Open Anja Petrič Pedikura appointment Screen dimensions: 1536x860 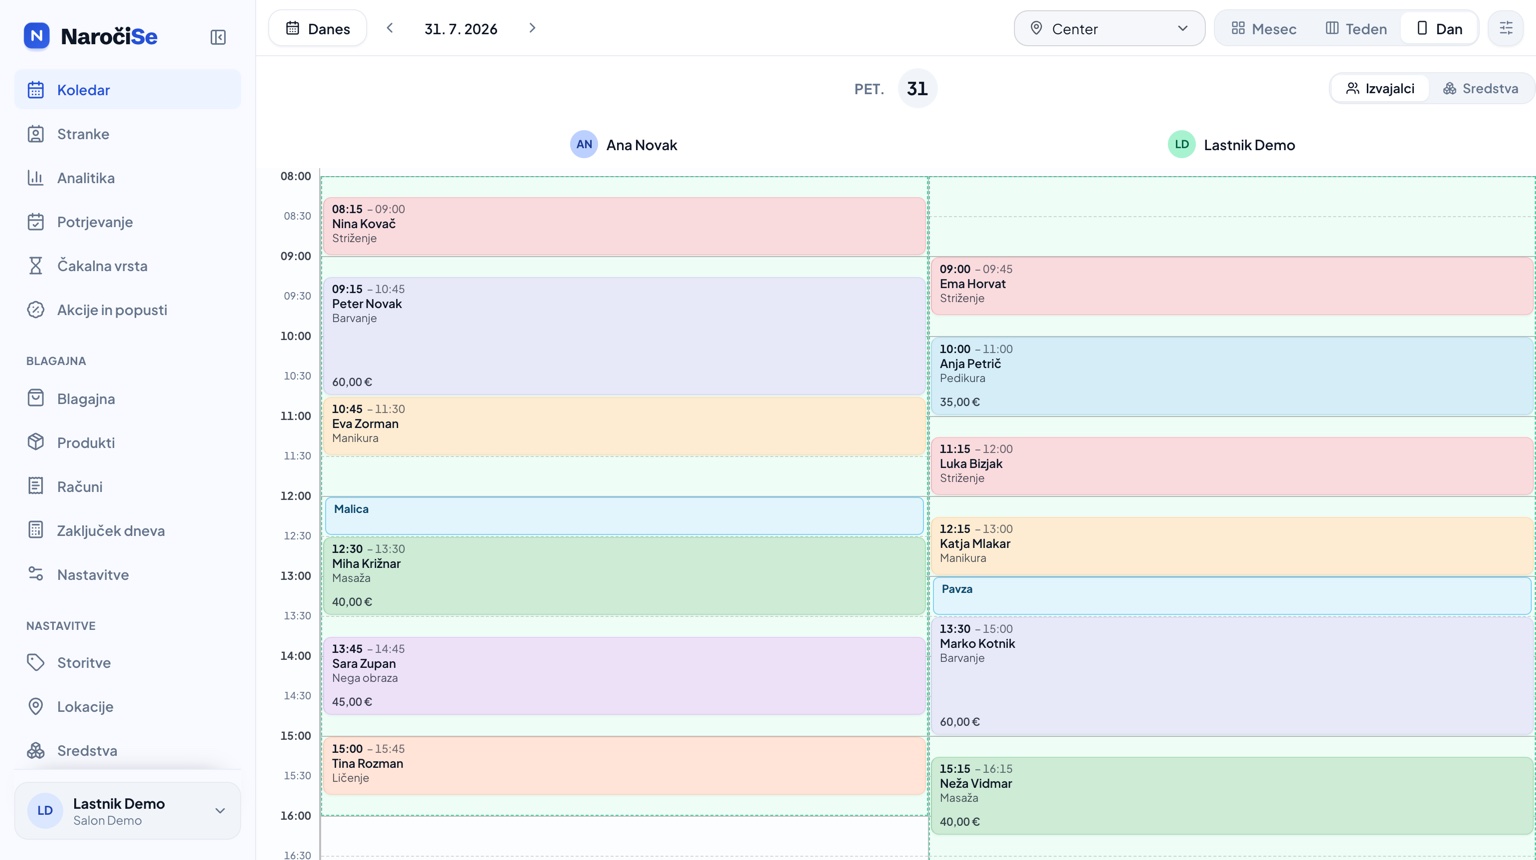point(1232,376)
